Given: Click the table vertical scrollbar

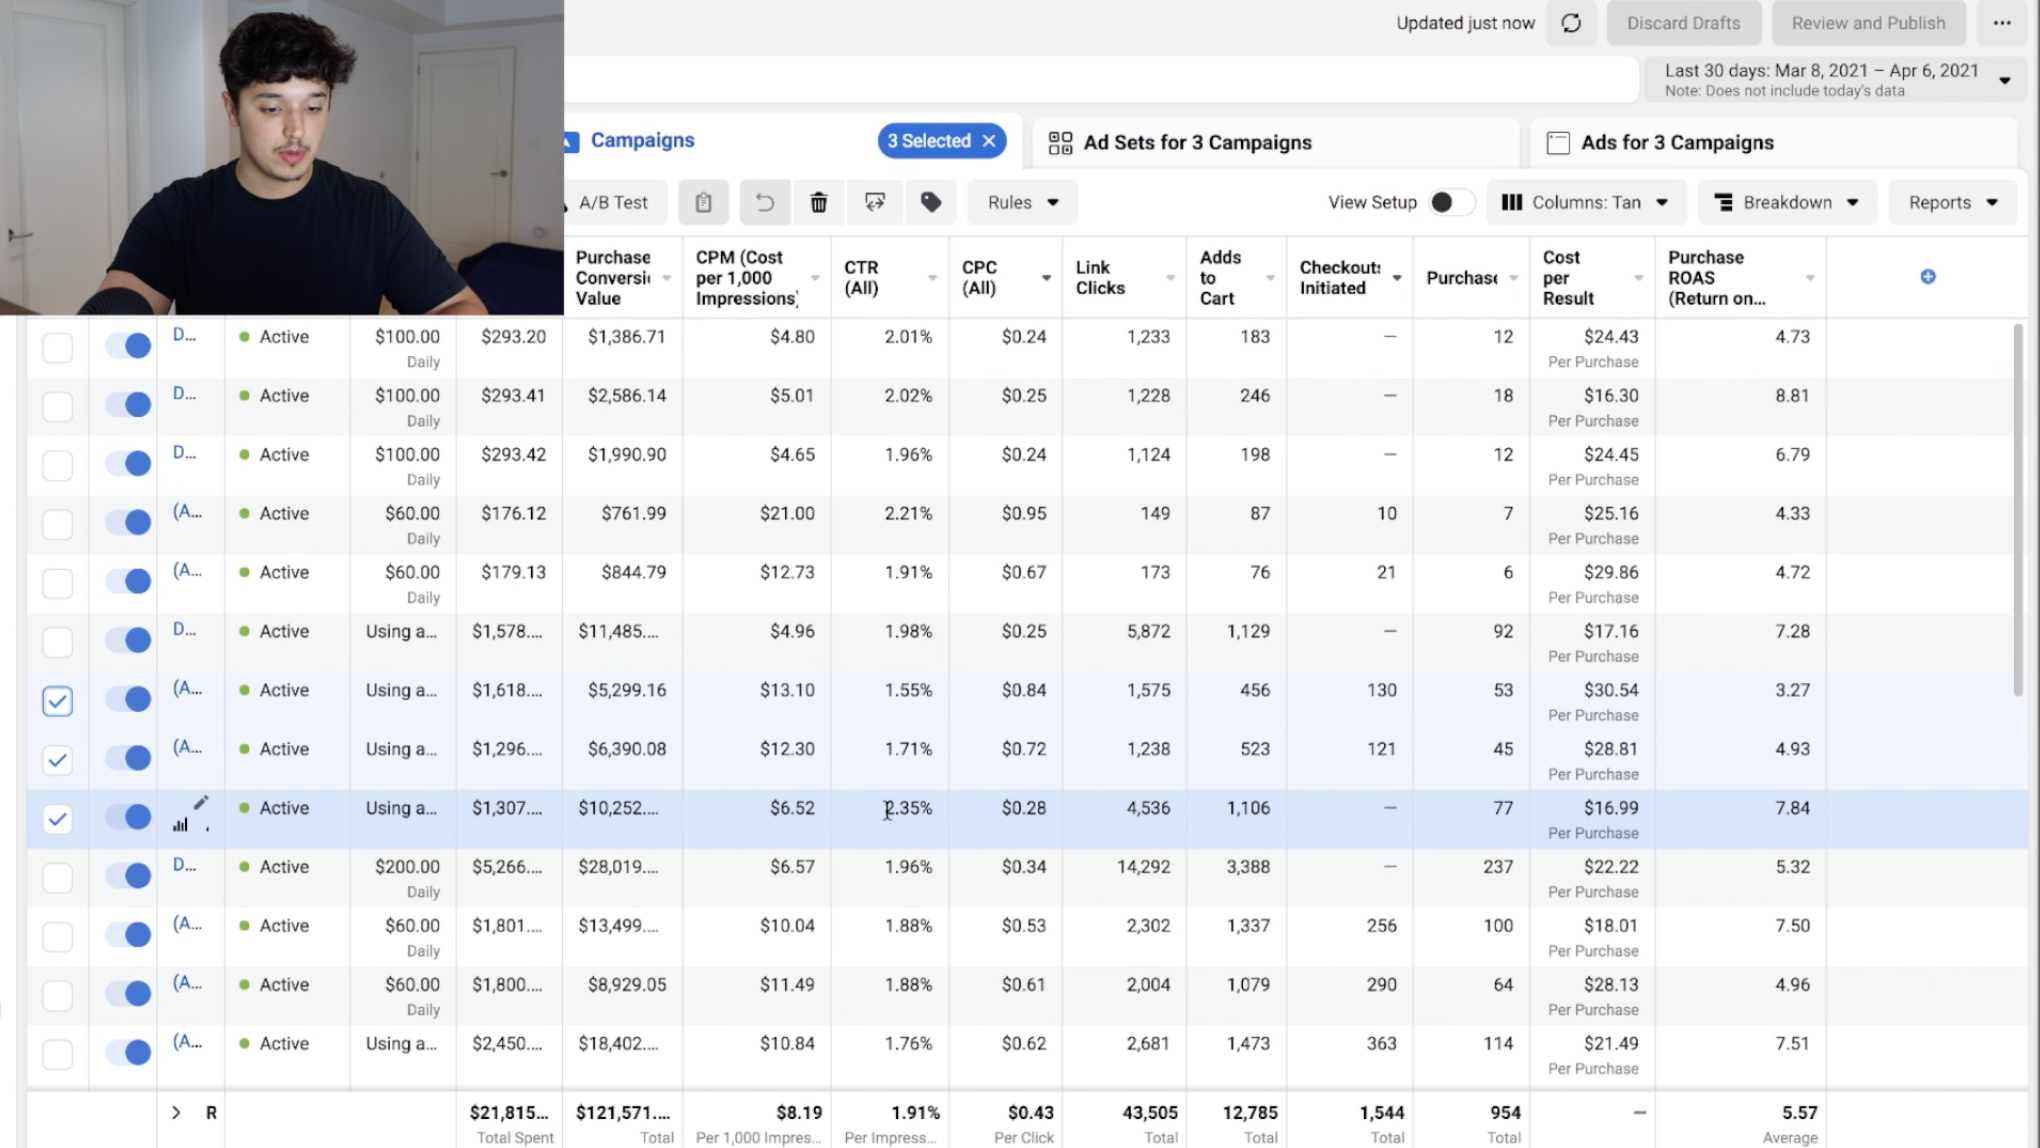Looking at the screenshot, I should [2017, 510].
